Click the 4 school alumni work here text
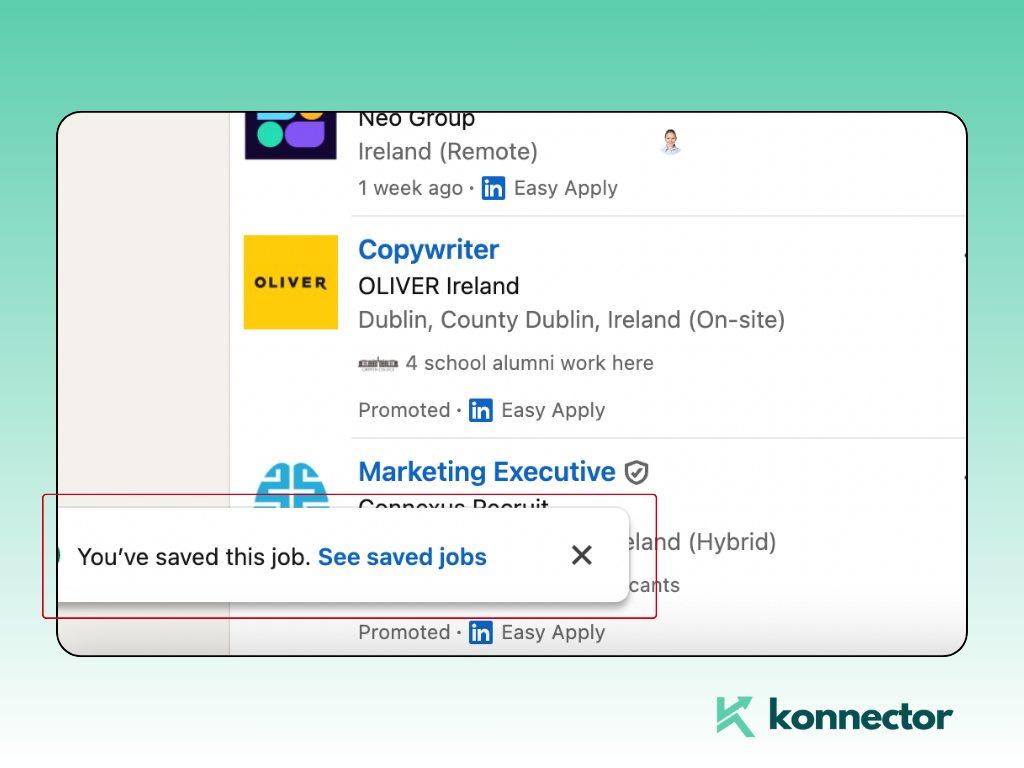Screen dimensions: 1024x768 click(x=530, y=363)
